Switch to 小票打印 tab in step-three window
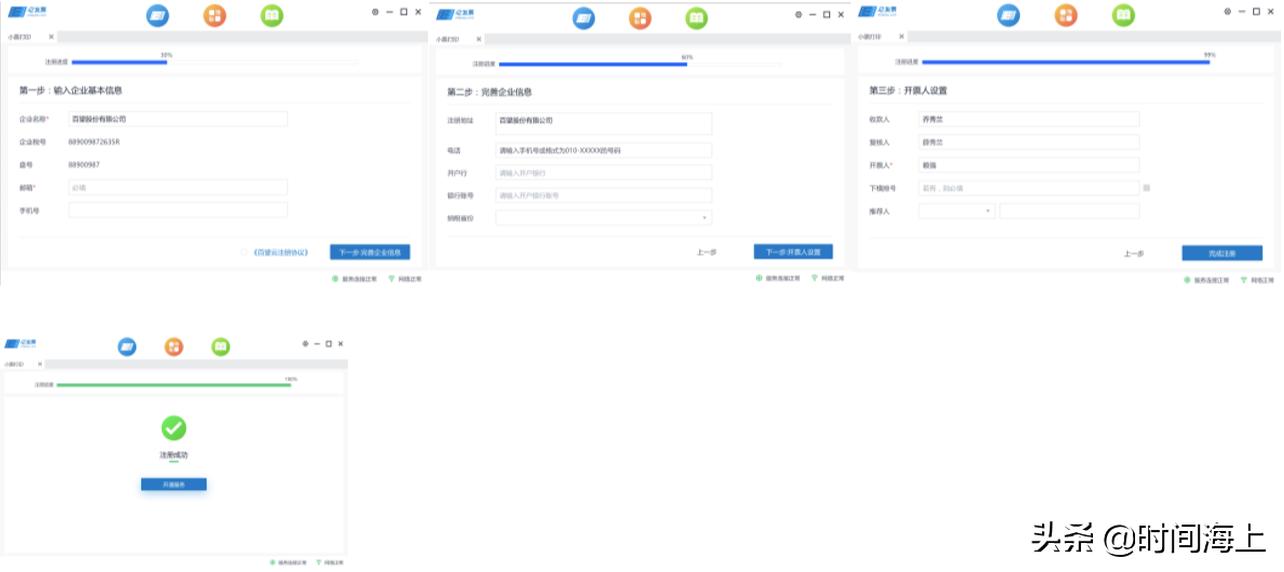 871,36
